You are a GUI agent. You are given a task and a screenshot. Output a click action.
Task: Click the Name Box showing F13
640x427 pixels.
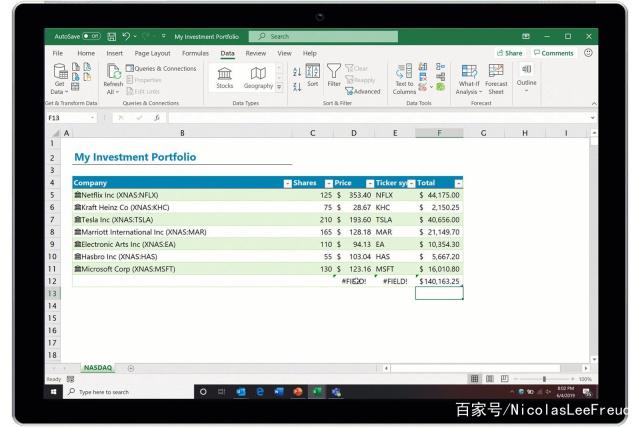[71, 118]
